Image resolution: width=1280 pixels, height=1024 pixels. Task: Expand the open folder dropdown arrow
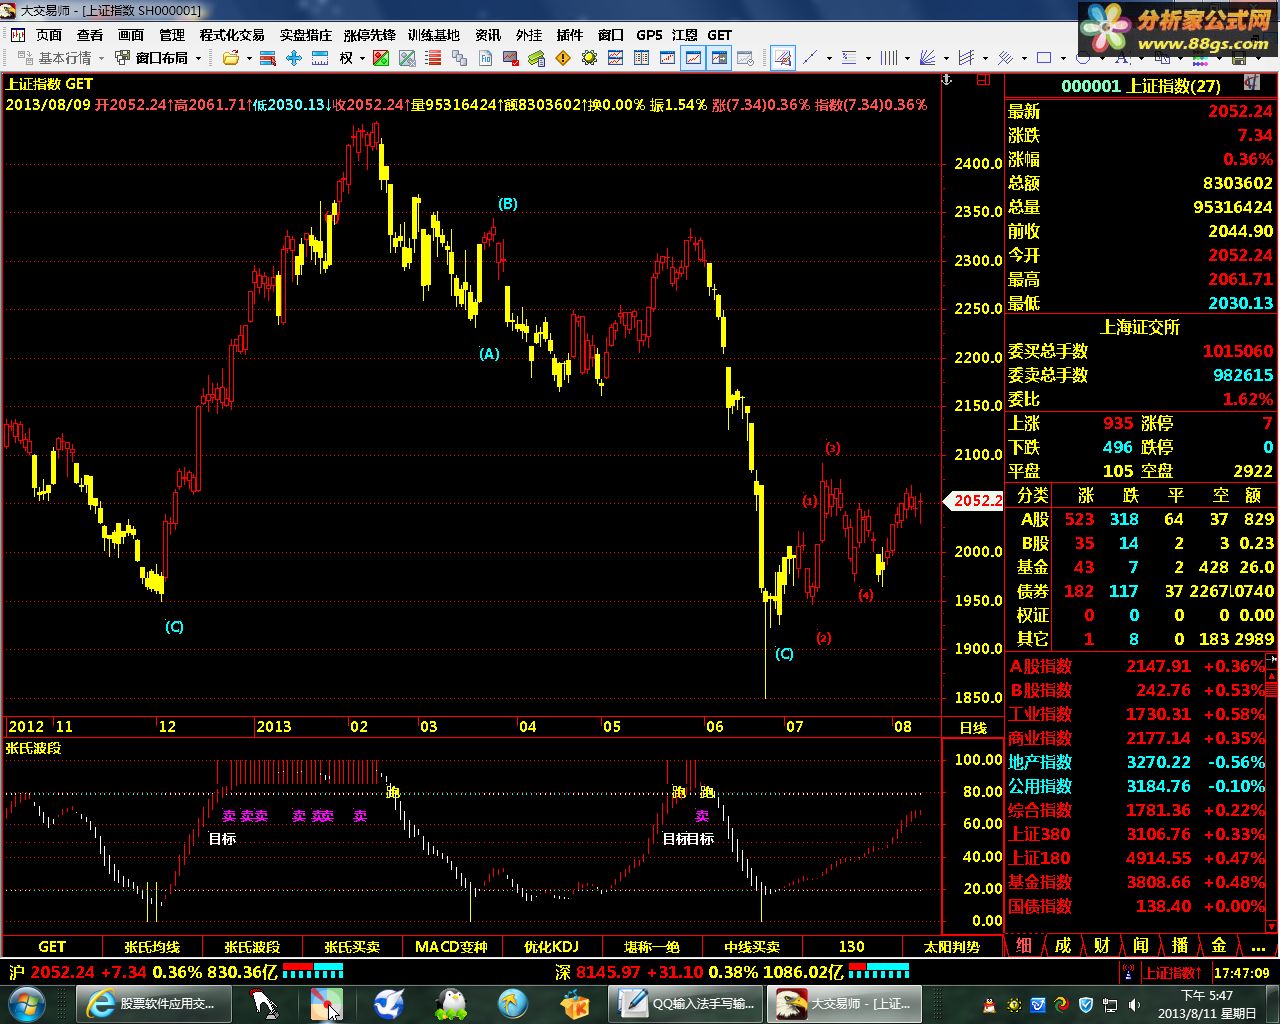click(249, 58)
